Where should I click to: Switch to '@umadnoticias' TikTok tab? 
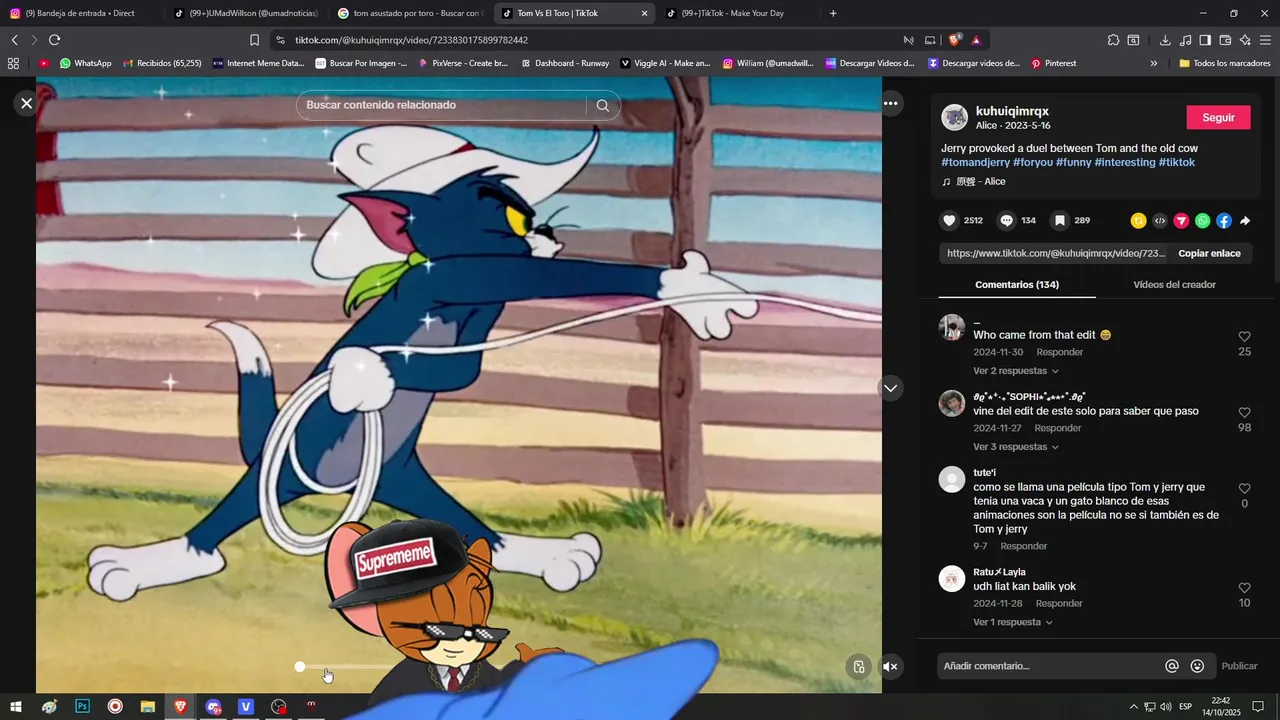click(244, 13)
